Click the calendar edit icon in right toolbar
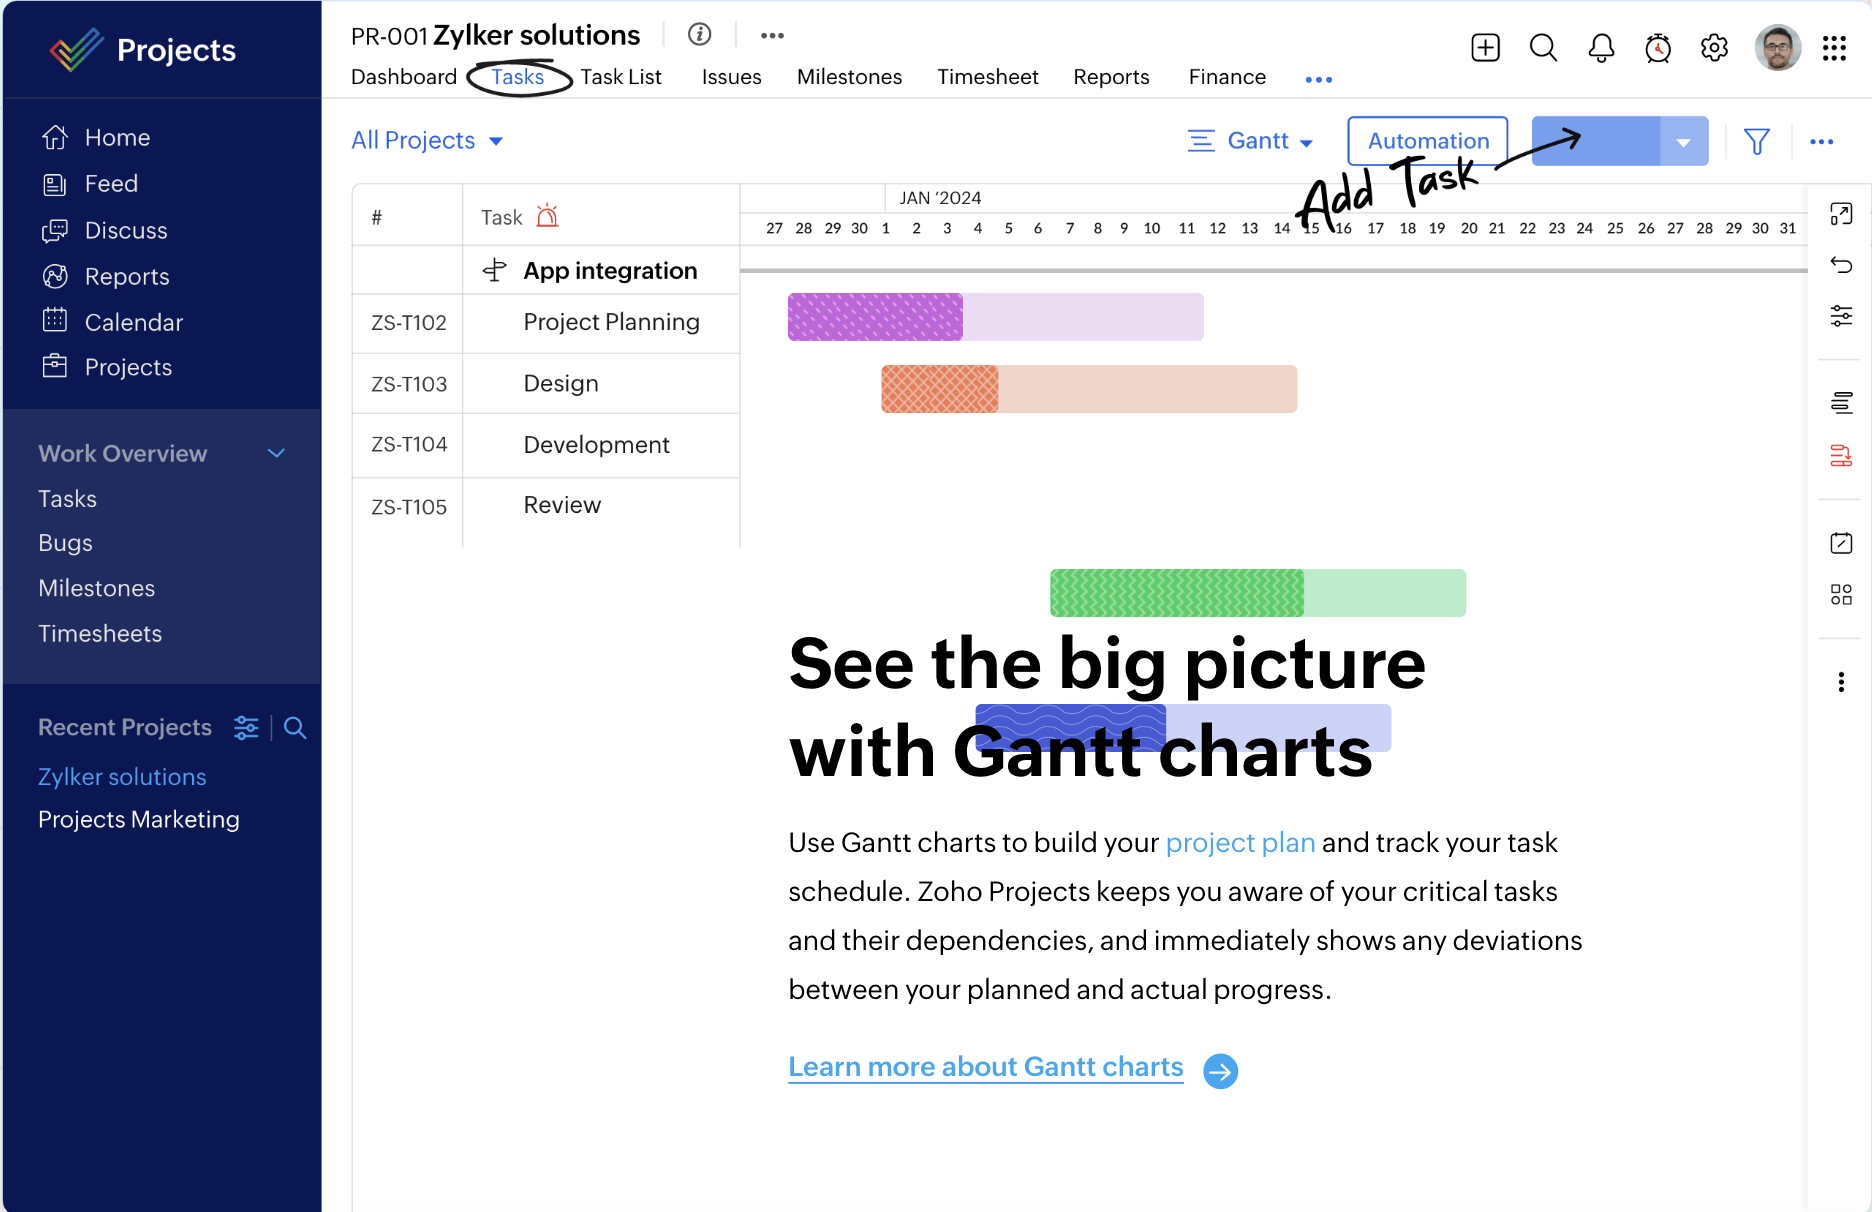Viewport: 1872px width, 1212px height. point(1841,543)
